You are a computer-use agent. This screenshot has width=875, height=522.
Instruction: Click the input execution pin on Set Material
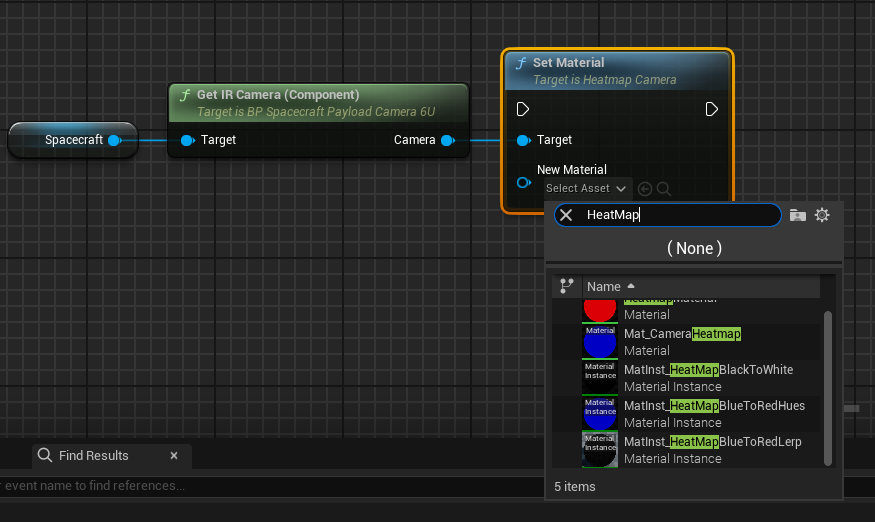[x=523, y=109]
